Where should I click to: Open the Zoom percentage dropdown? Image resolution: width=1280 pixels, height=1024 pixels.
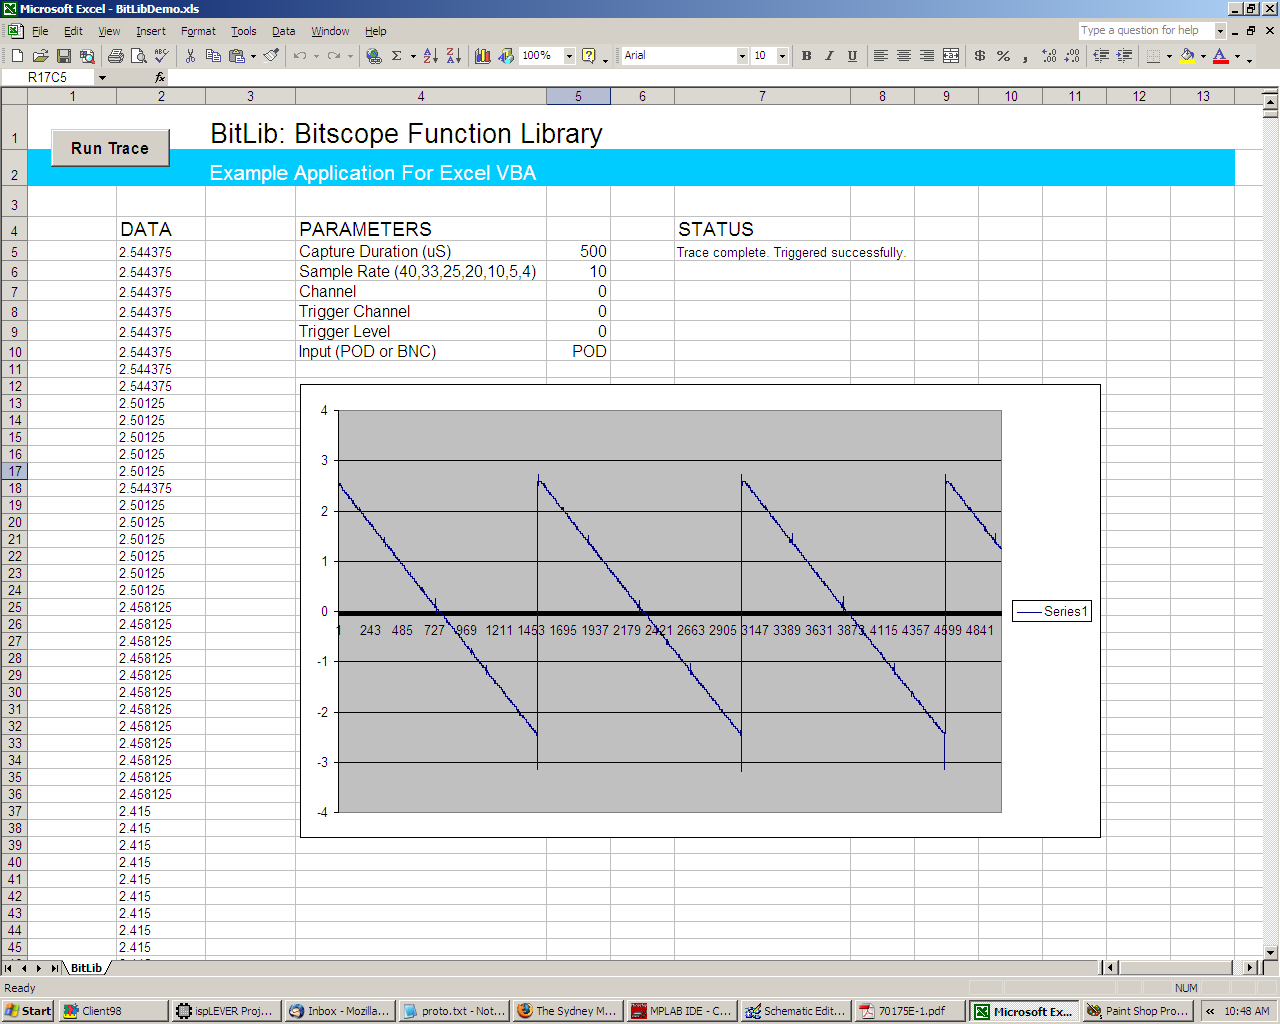[569, 56]
